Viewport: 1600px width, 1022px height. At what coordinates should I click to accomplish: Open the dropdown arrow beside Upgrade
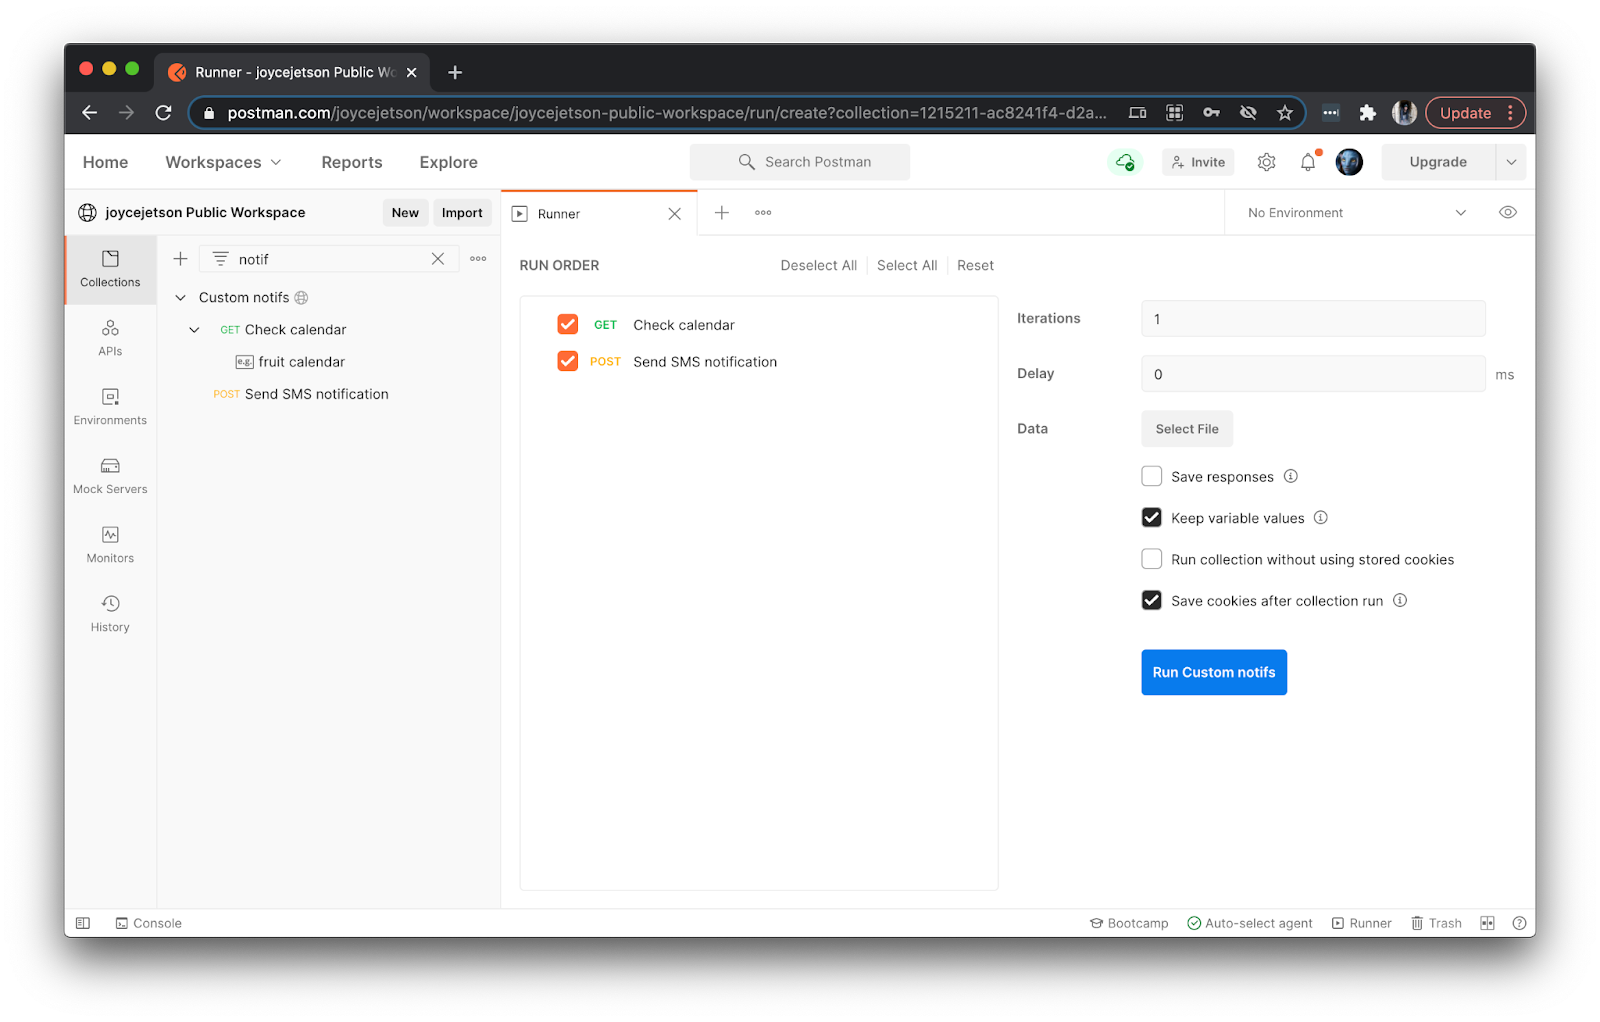click(1511, 162)
